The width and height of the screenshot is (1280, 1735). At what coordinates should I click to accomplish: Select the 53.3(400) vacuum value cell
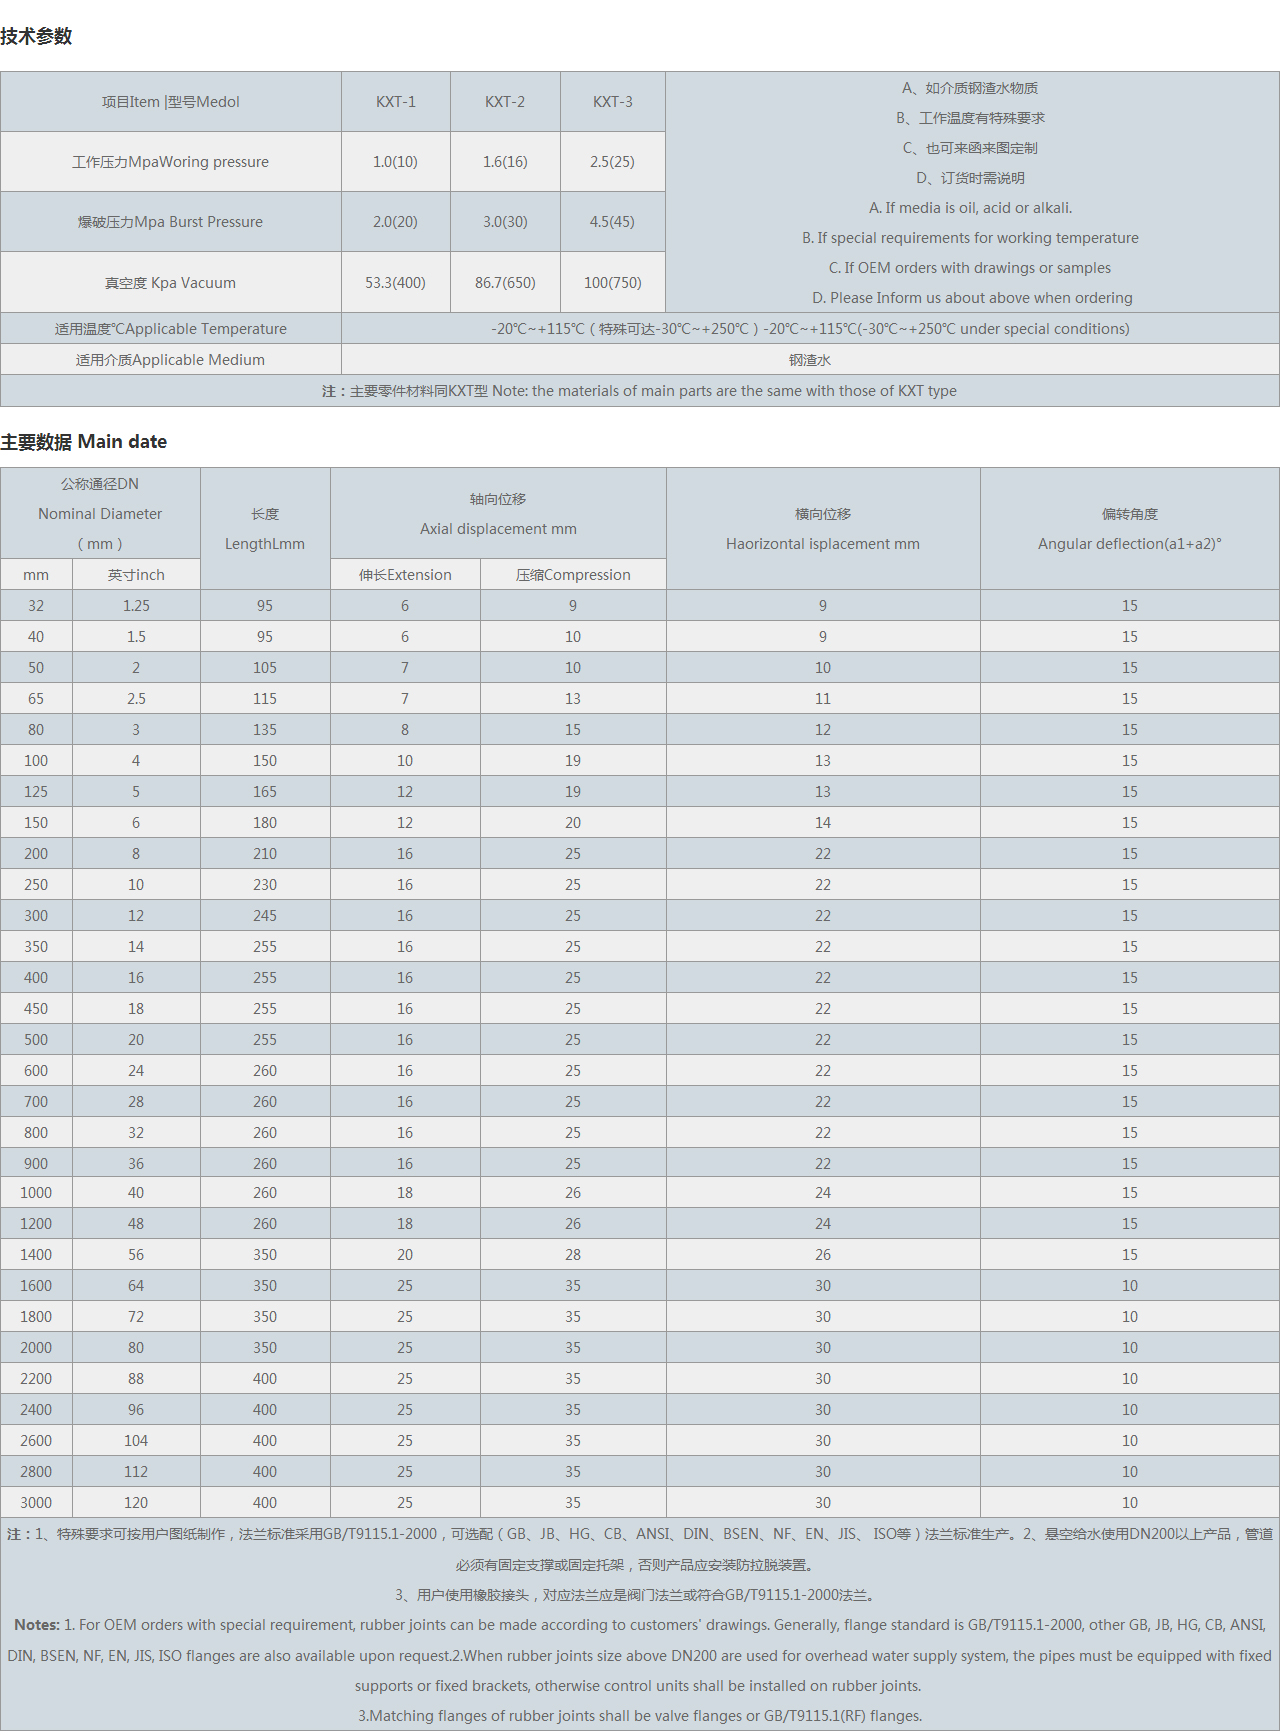pos(395,283)
